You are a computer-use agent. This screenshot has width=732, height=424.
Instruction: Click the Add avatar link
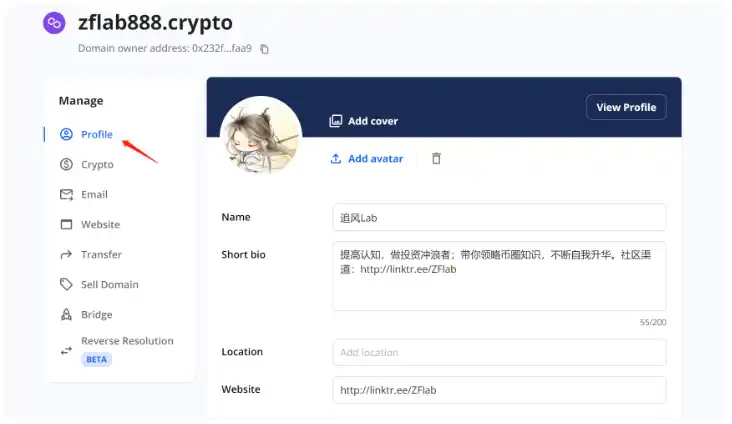coord(375,159)
